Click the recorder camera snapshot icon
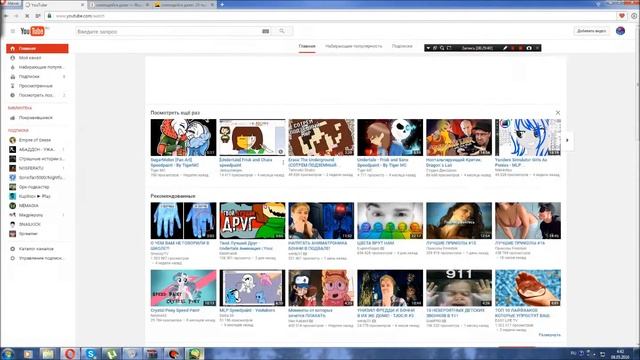Viewport: 640px width, 360px height. 529,48
